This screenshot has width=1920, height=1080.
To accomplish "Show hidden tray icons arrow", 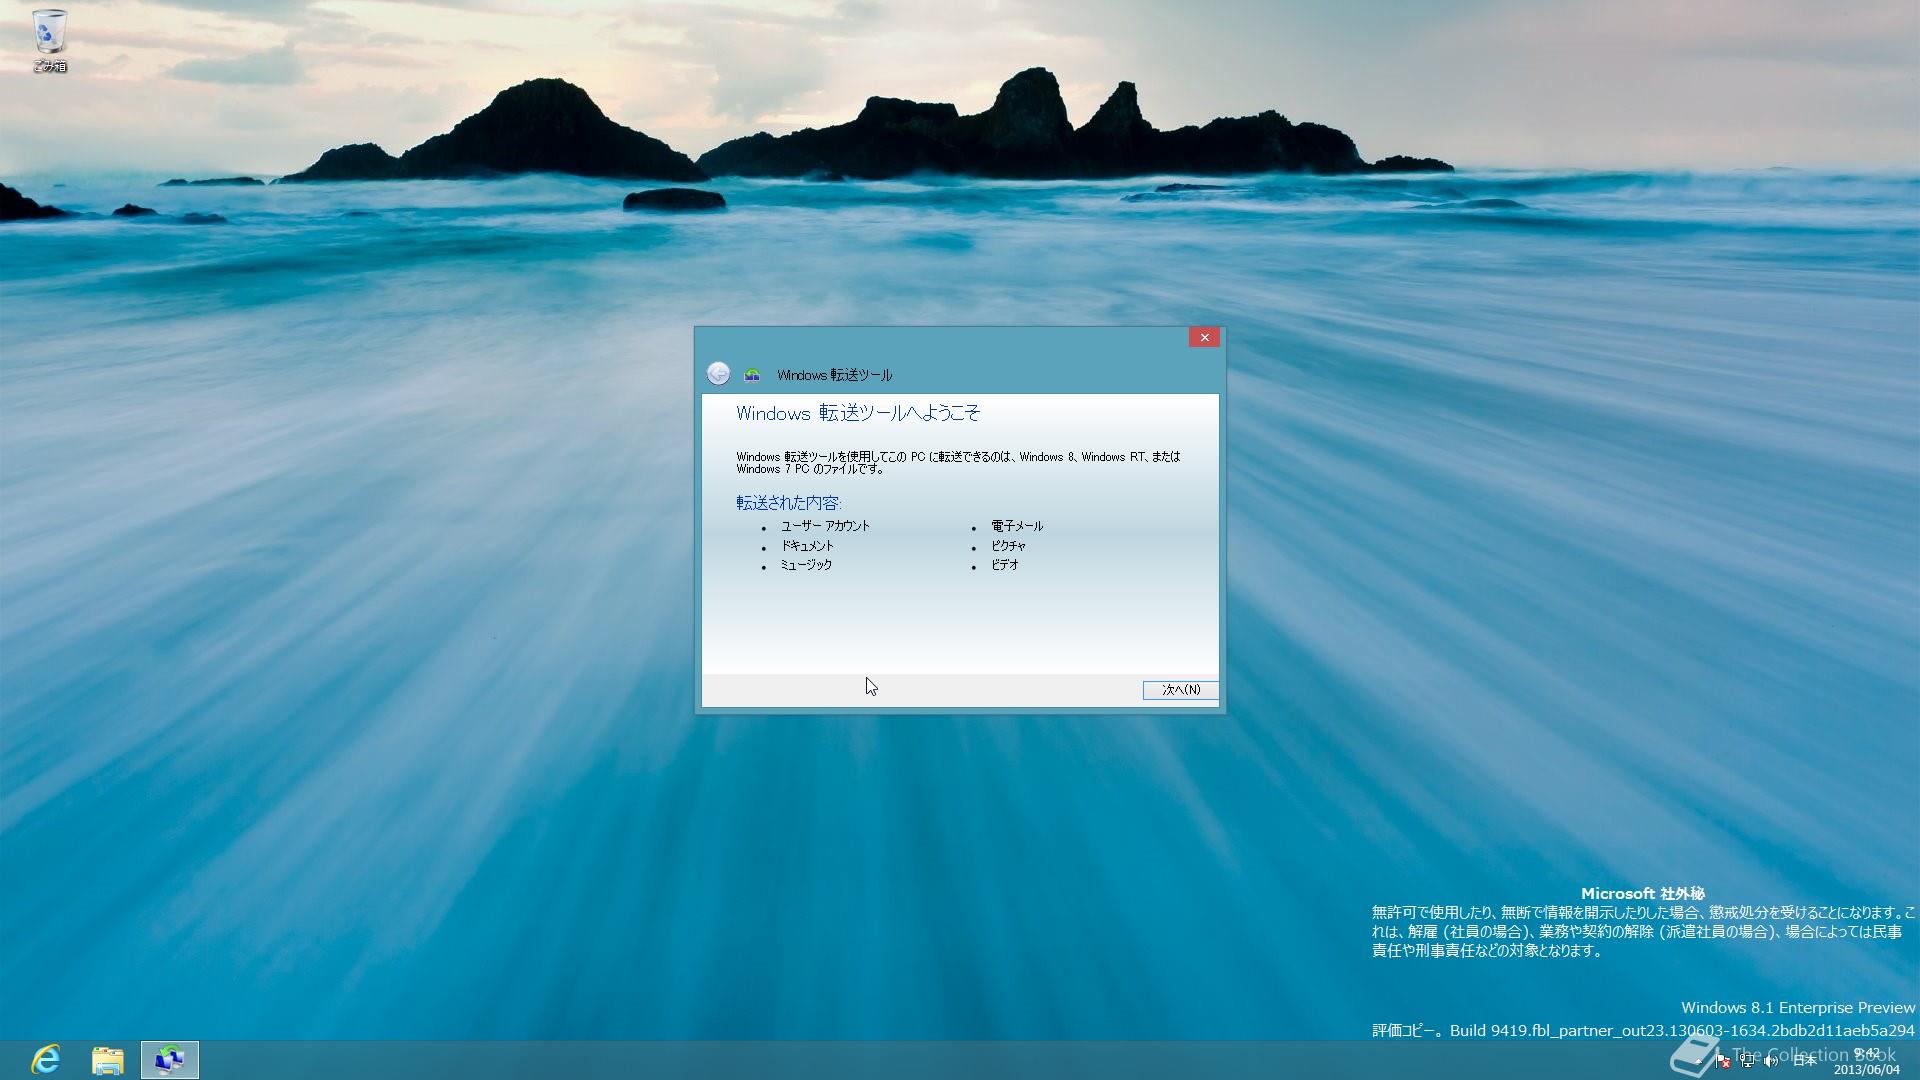I will 1699,1061.
